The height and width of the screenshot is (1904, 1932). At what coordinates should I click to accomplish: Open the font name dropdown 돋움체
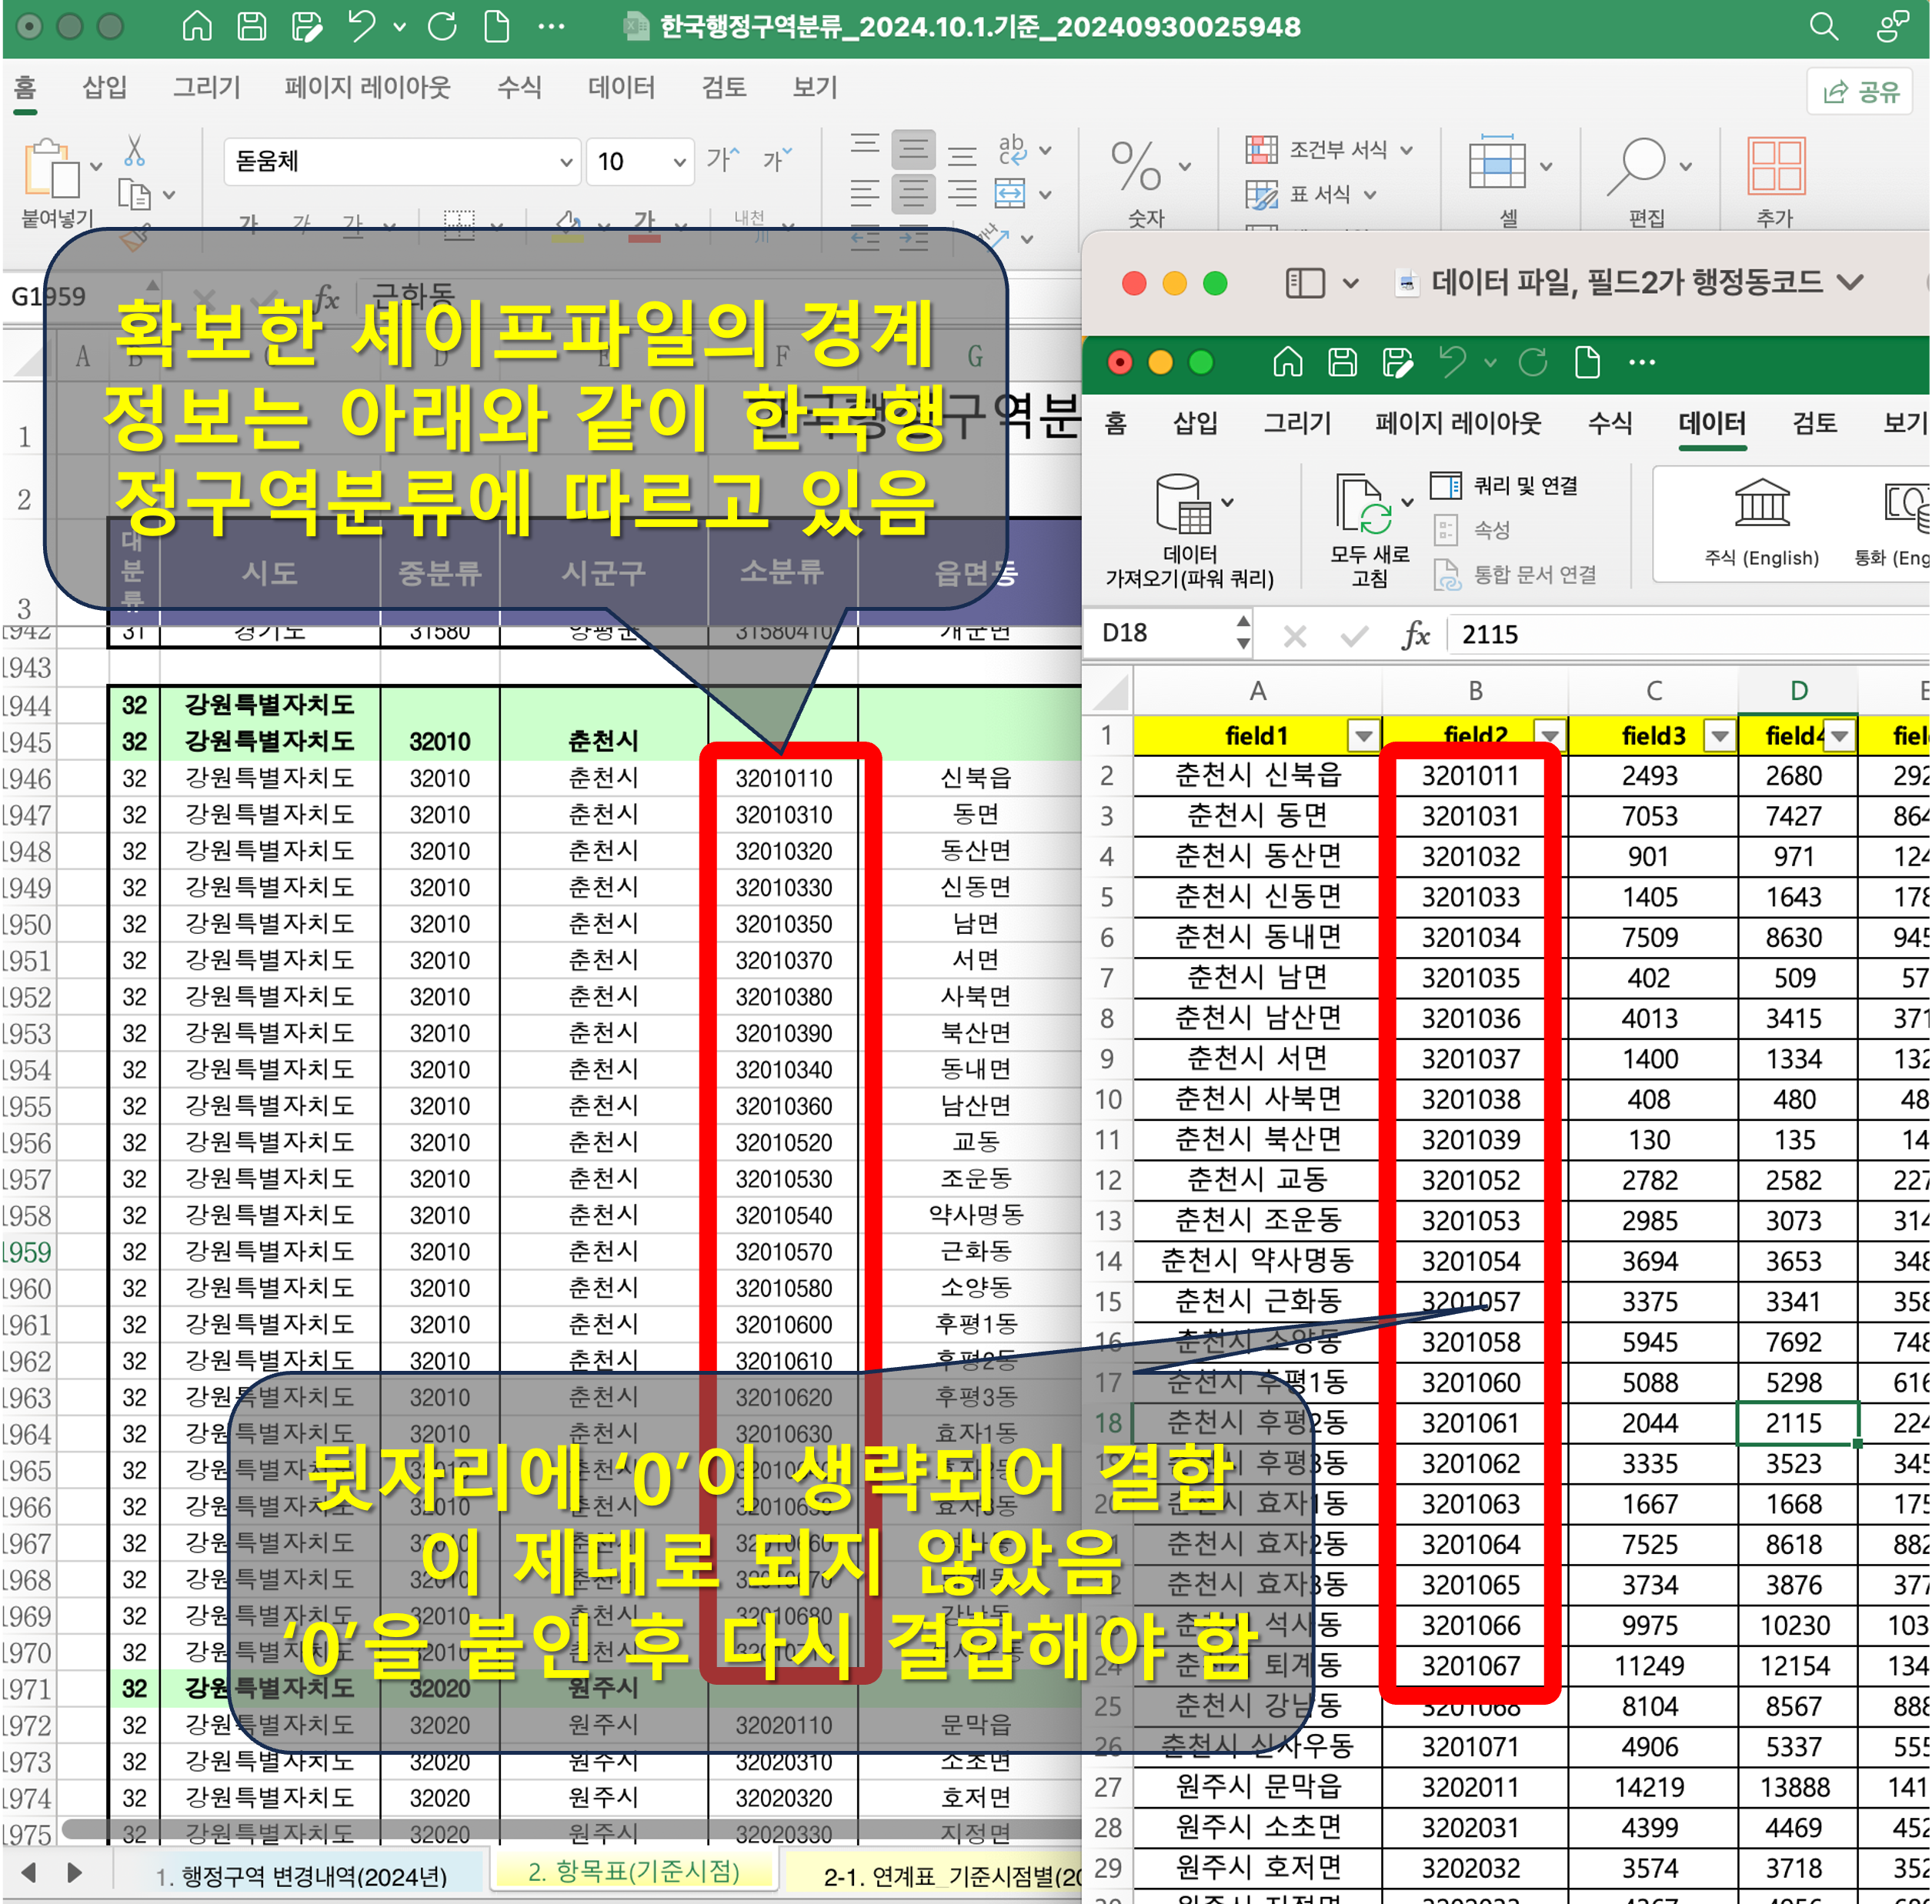pos(565,162)
